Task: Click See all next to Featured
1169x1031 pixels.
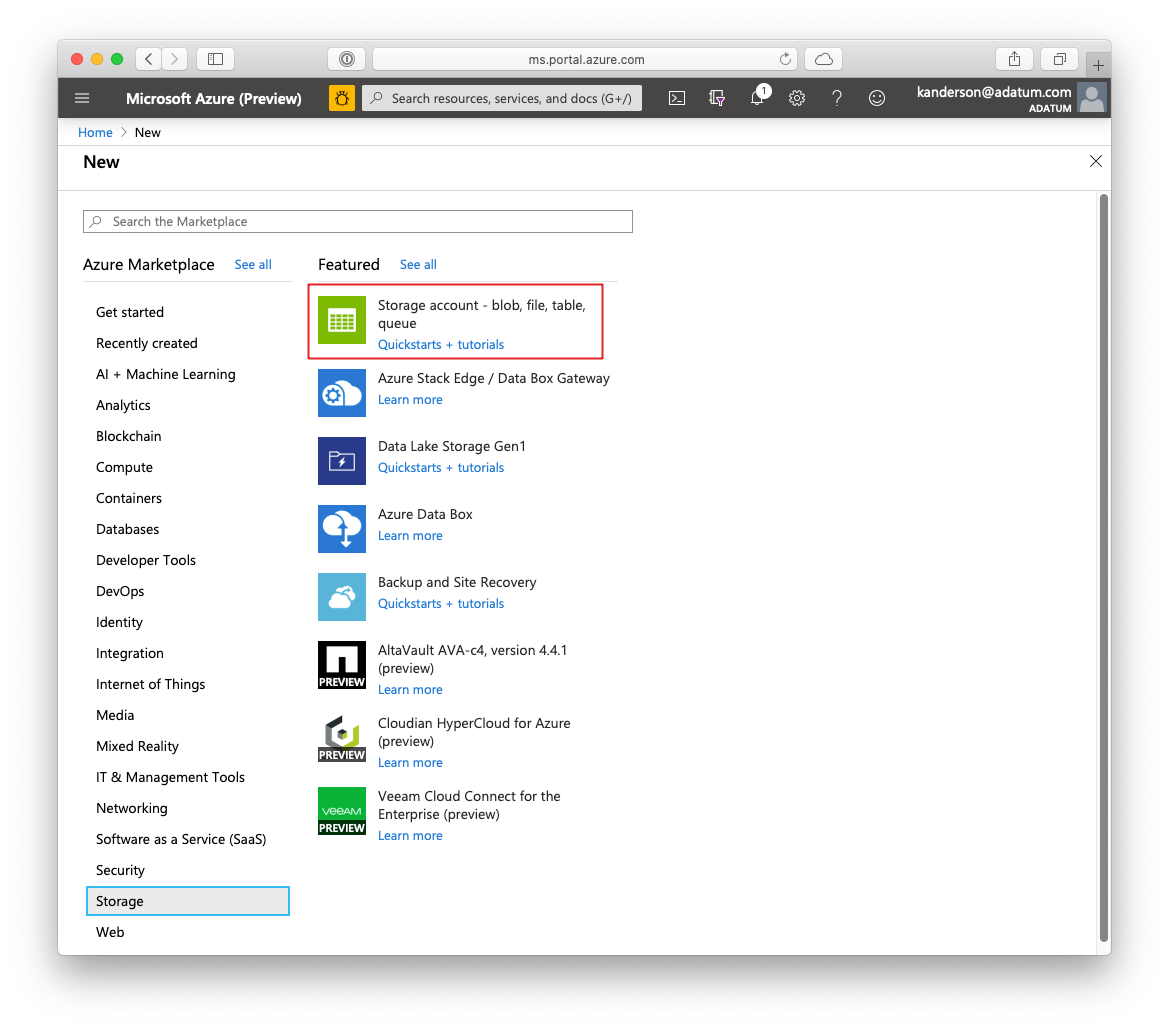Action: click(418, 265)
